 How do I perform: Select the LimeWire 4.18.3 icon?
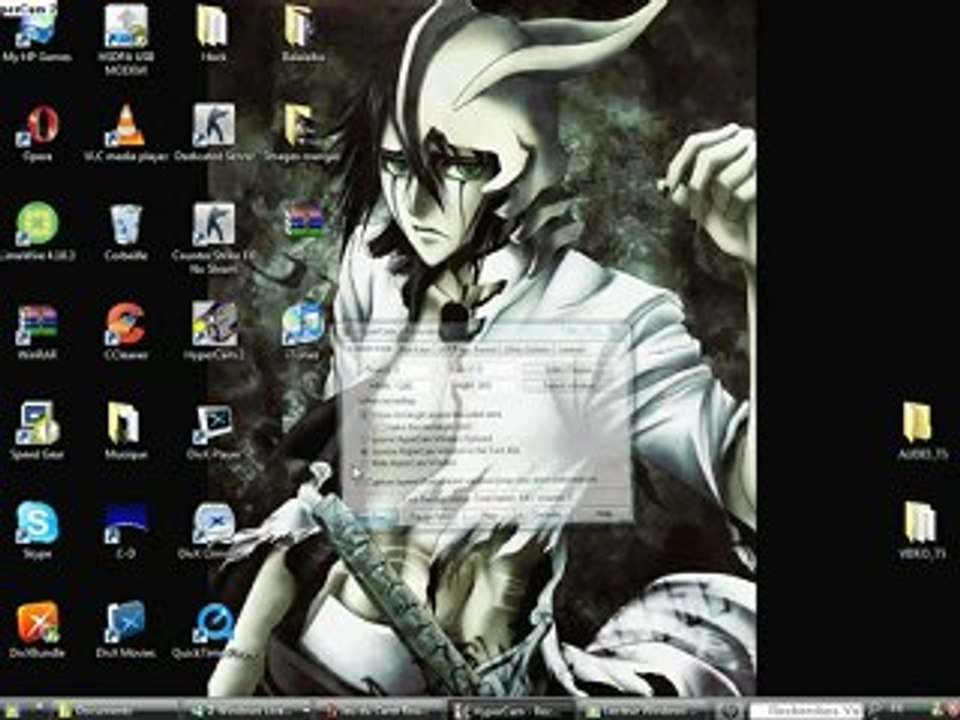coord(37,233)
